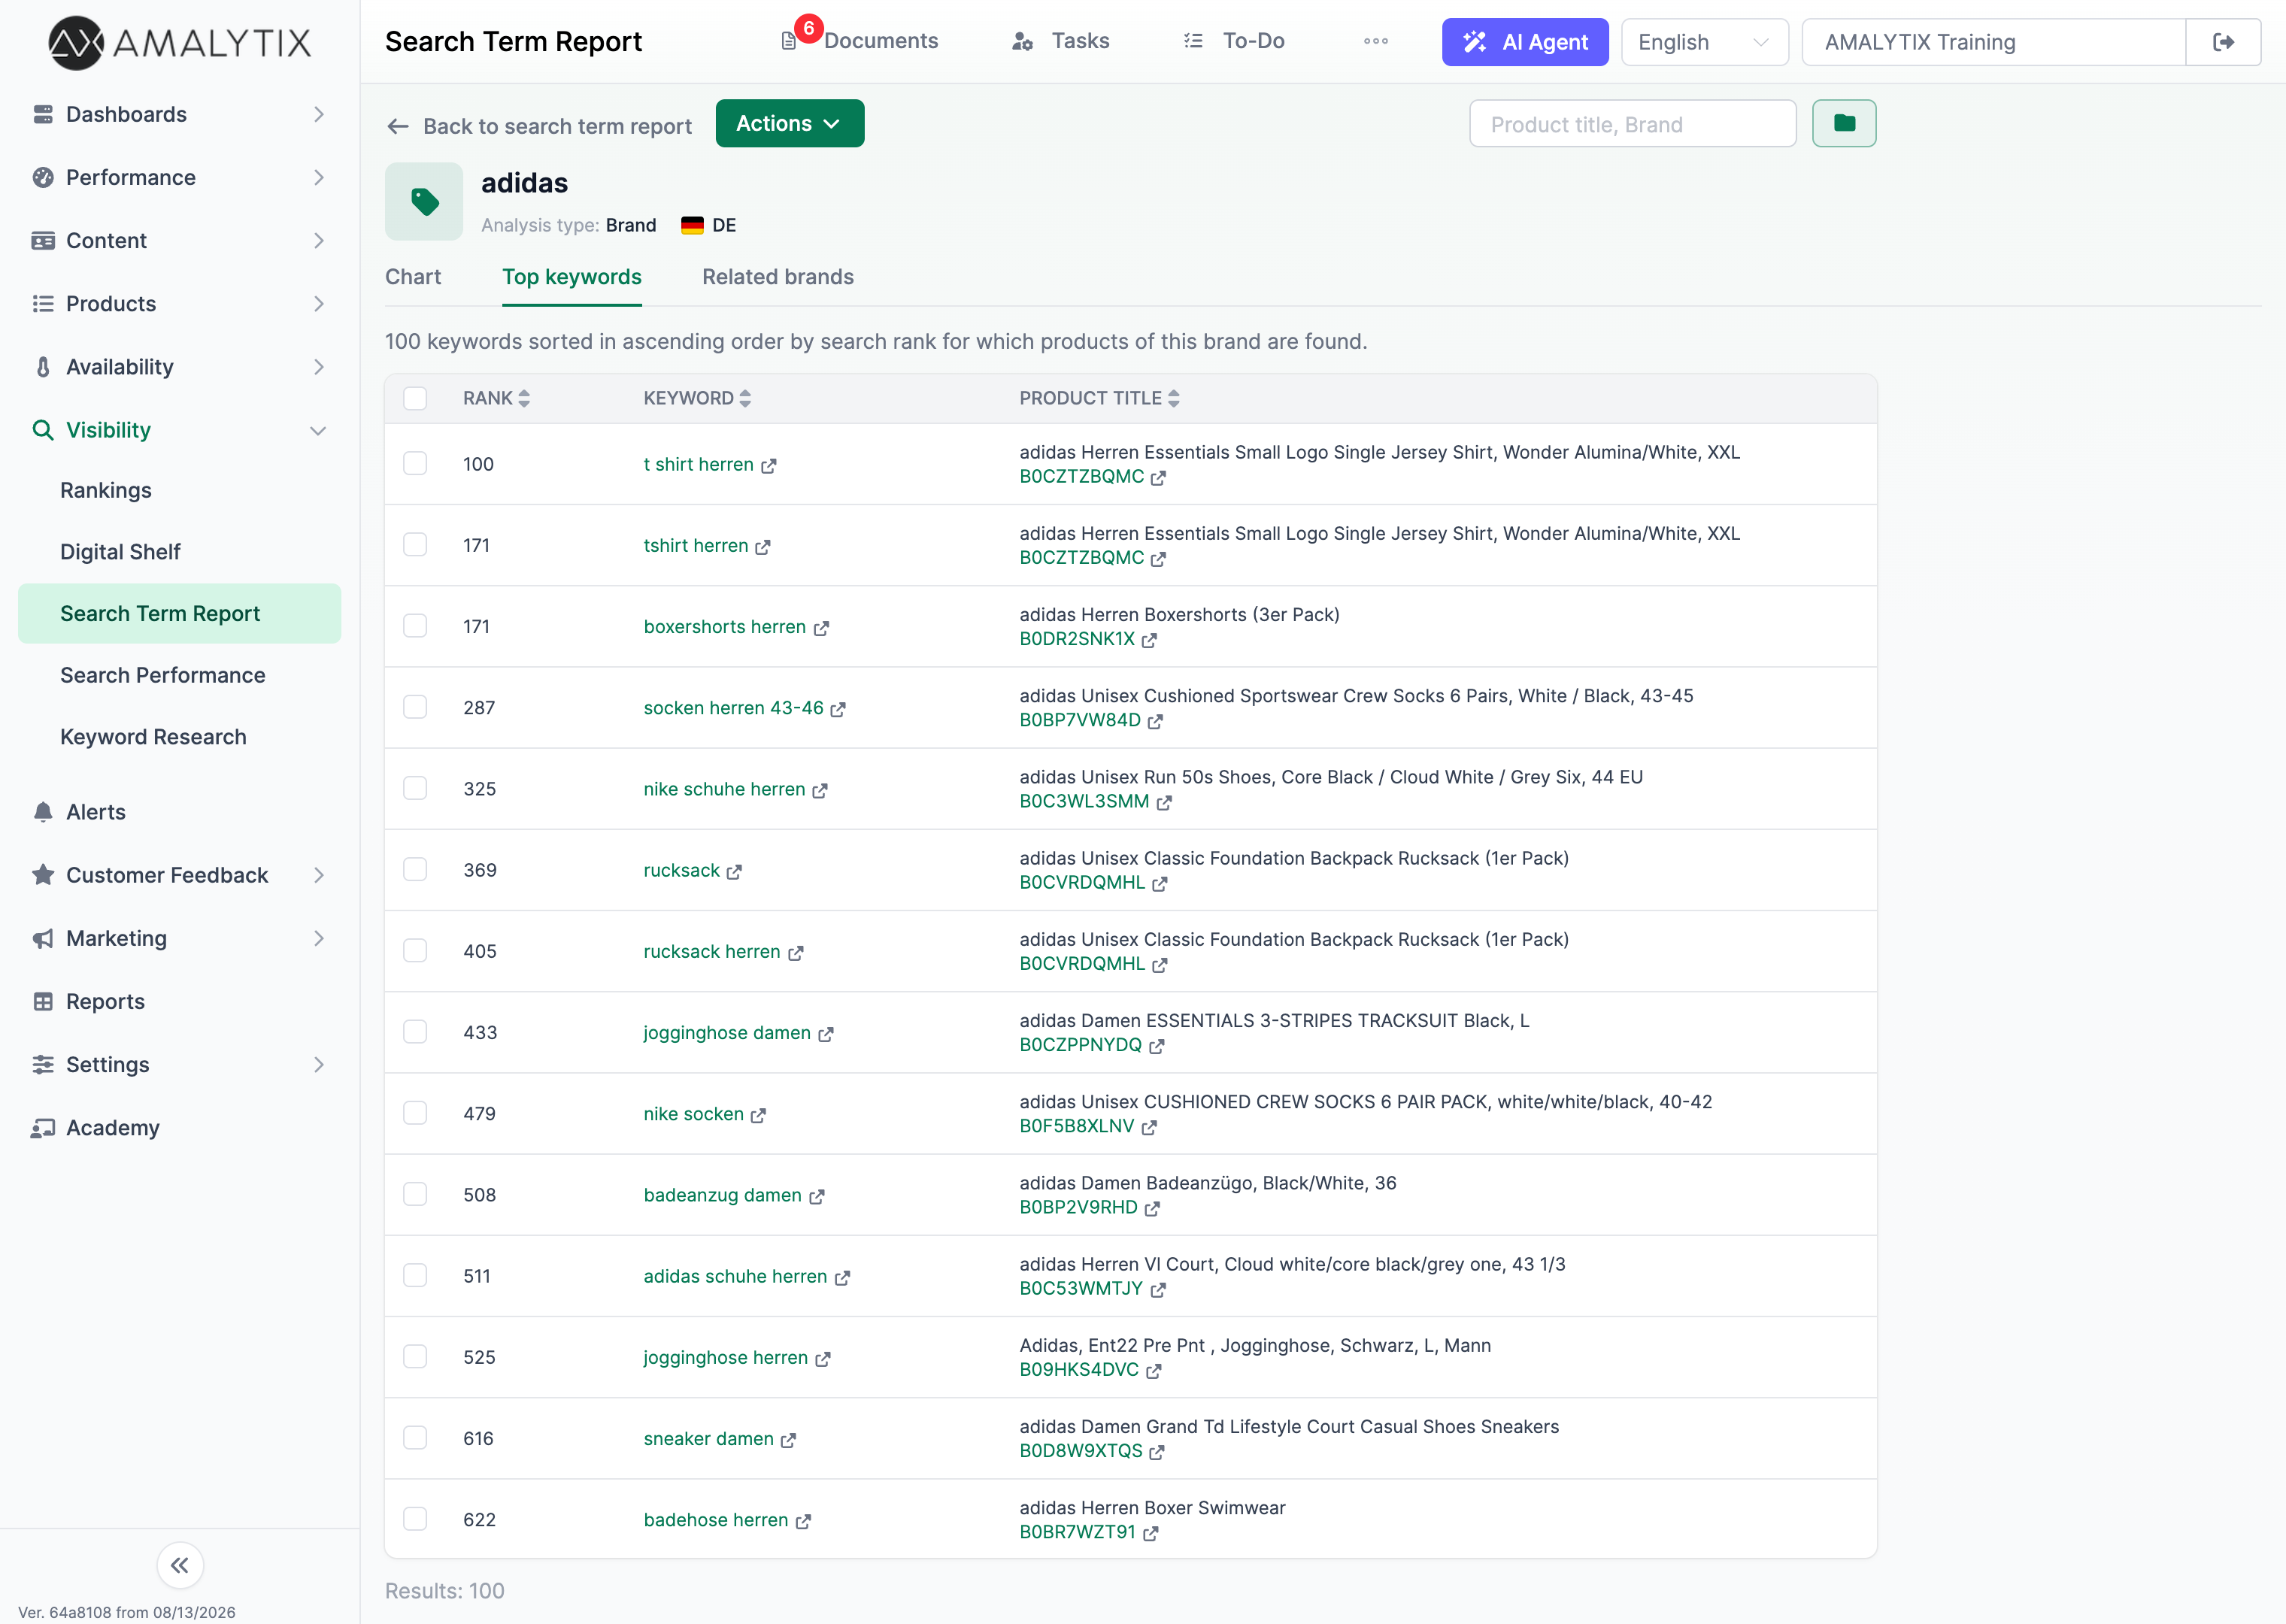The width and height of the screenshot is (2286, 1624).
Task: Sort by PRODUCT TITLE column sort icon
Action: tap(1174, 398)
